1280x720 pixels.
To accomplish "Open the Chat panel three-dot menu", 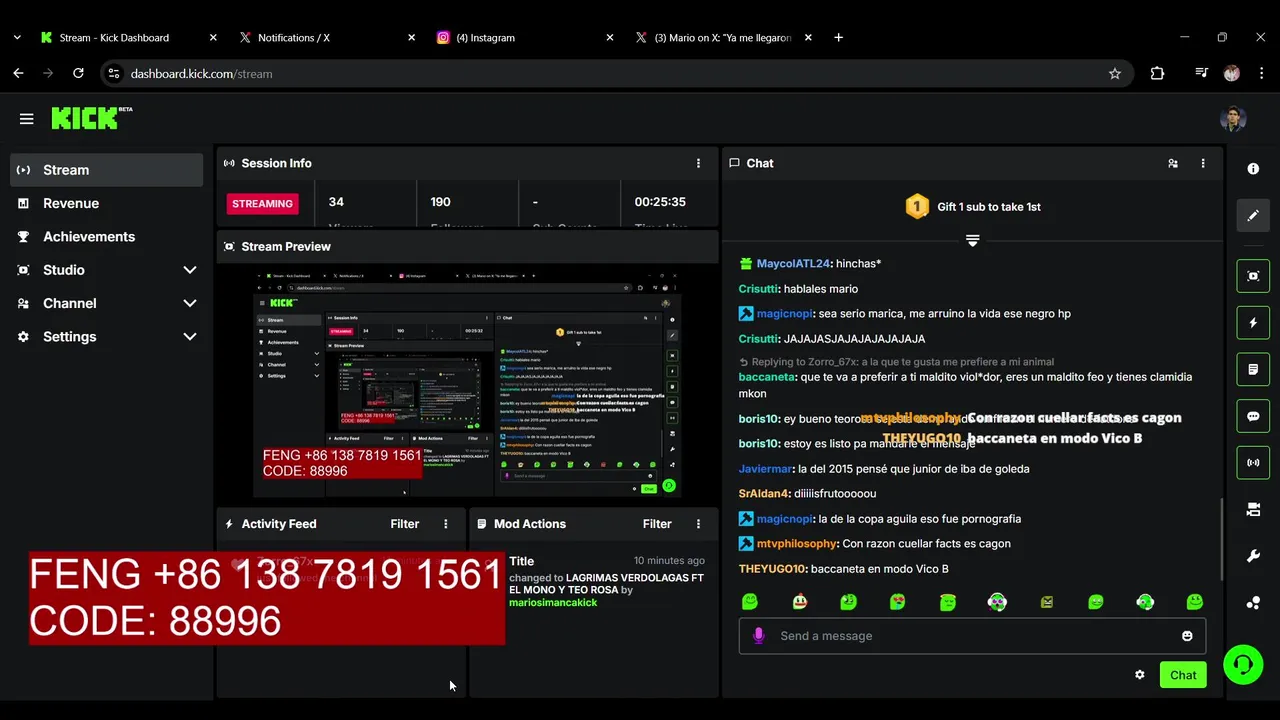I will click(x=1203, y=163).
